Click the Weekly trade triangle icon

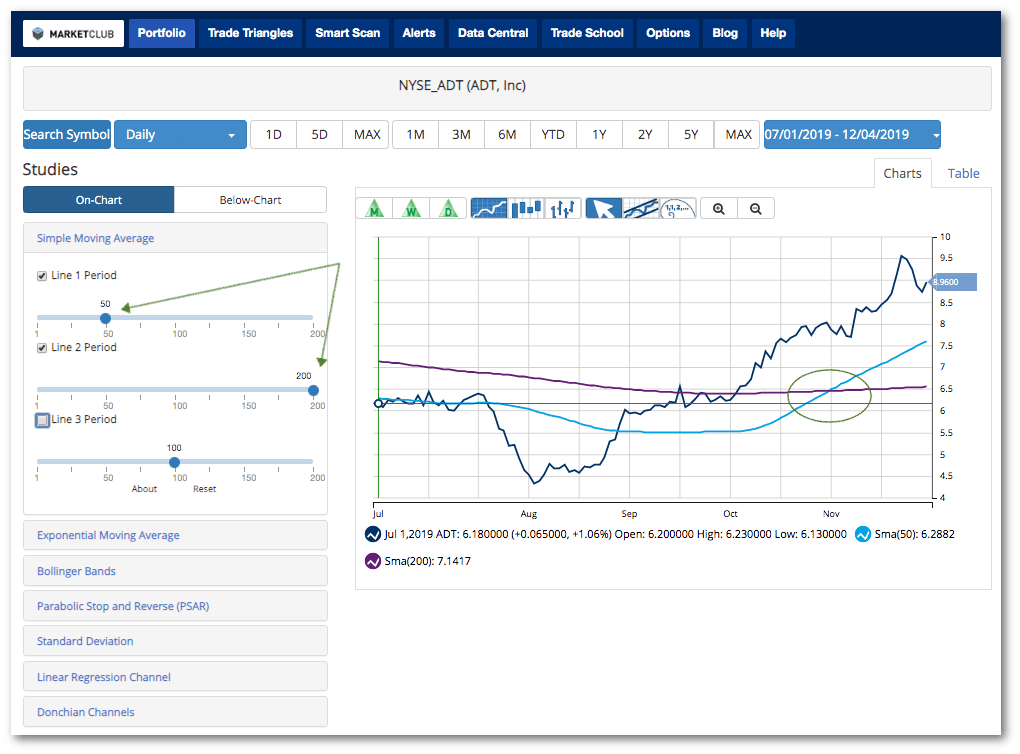[x=411, y=209]
